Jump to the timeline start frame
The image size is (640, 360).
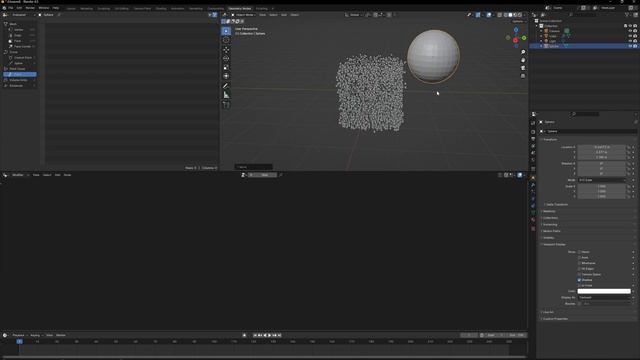tap(255, 336)
